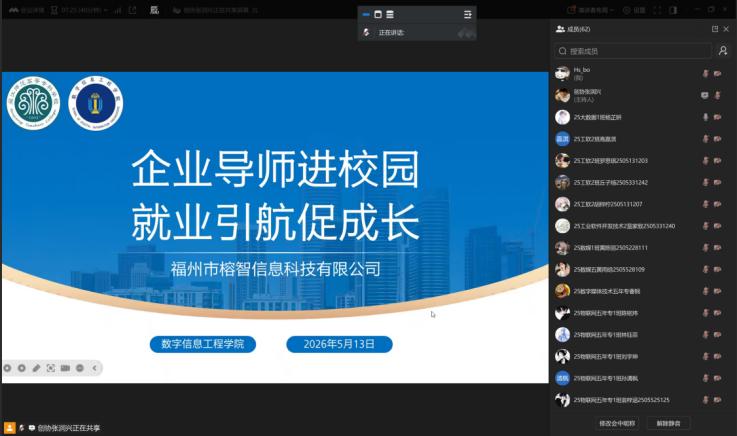Toggle camera for the 25大数据1班 member
737x436 pixels.
[717, 117]
